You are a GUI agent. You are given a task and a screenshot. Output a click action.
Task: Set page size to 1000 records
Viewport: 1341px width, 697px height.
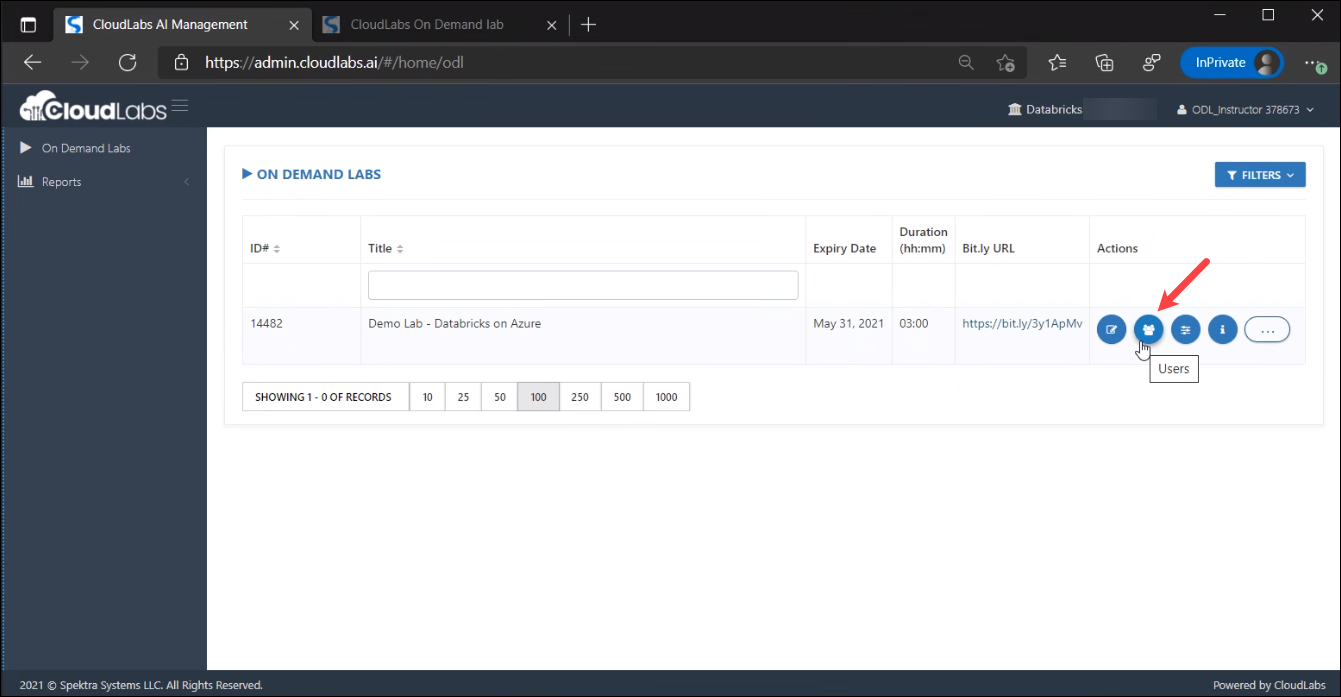[x=666, y=397]
